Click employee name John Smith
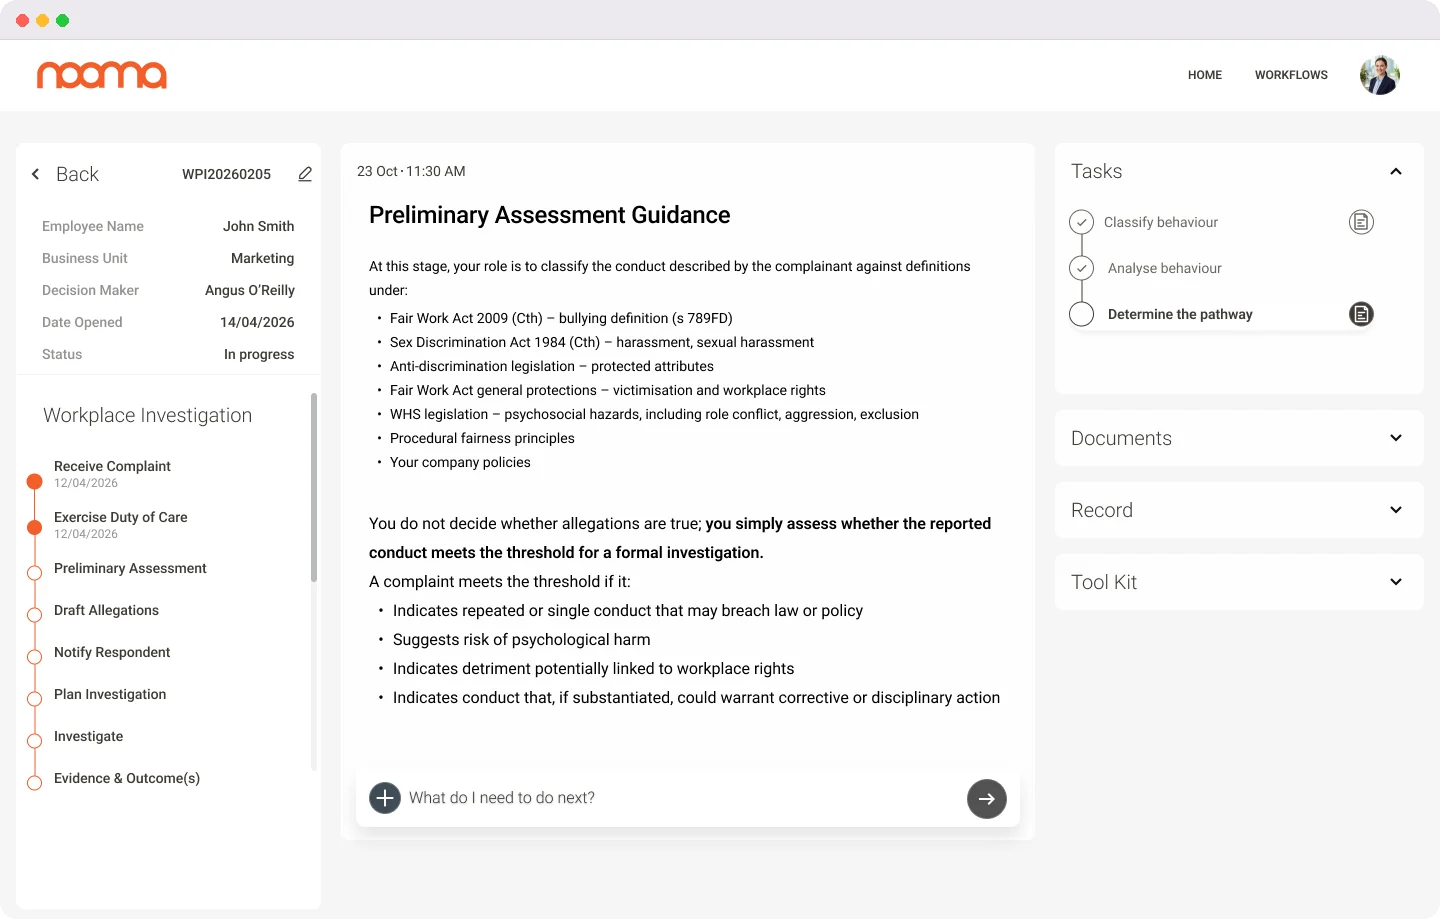The width and height of the screenshot is (1440, 919). tap(258, 226)
